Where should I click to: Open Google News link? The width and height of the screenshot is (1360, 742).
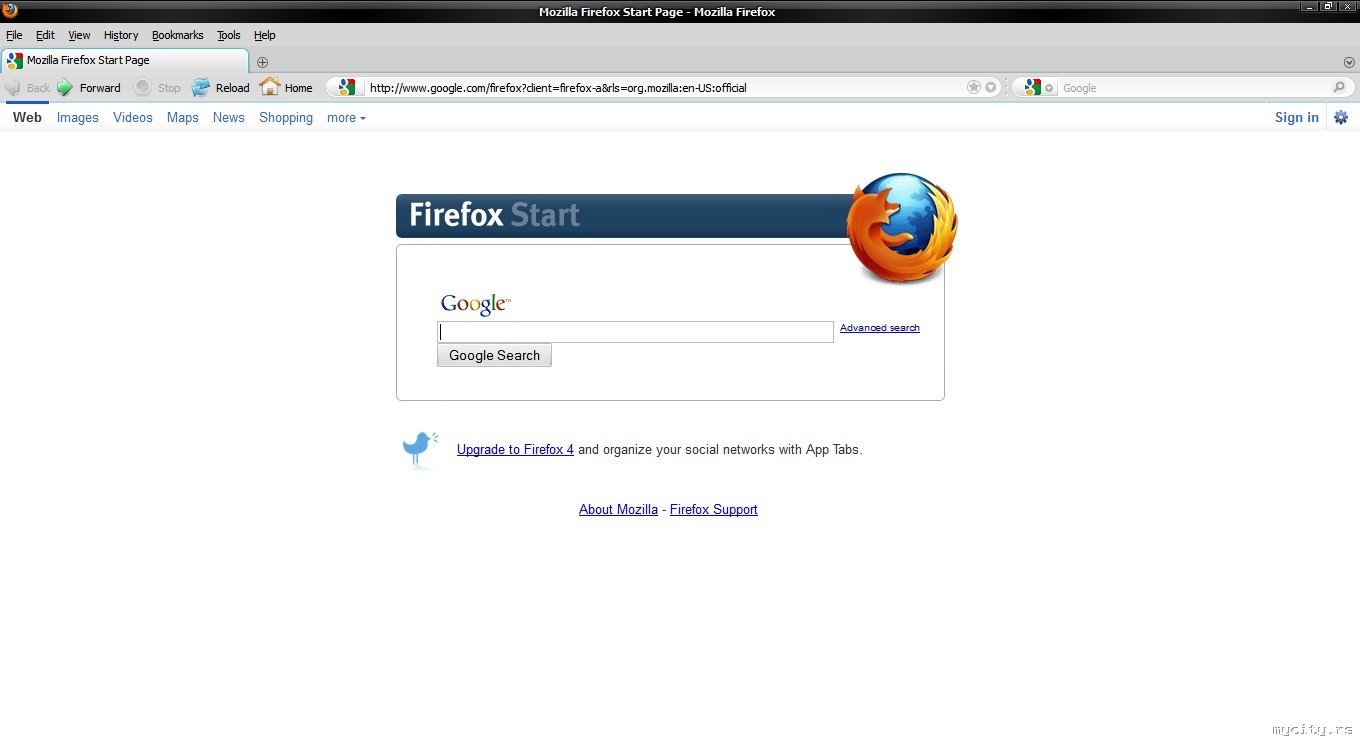point(229,117)
